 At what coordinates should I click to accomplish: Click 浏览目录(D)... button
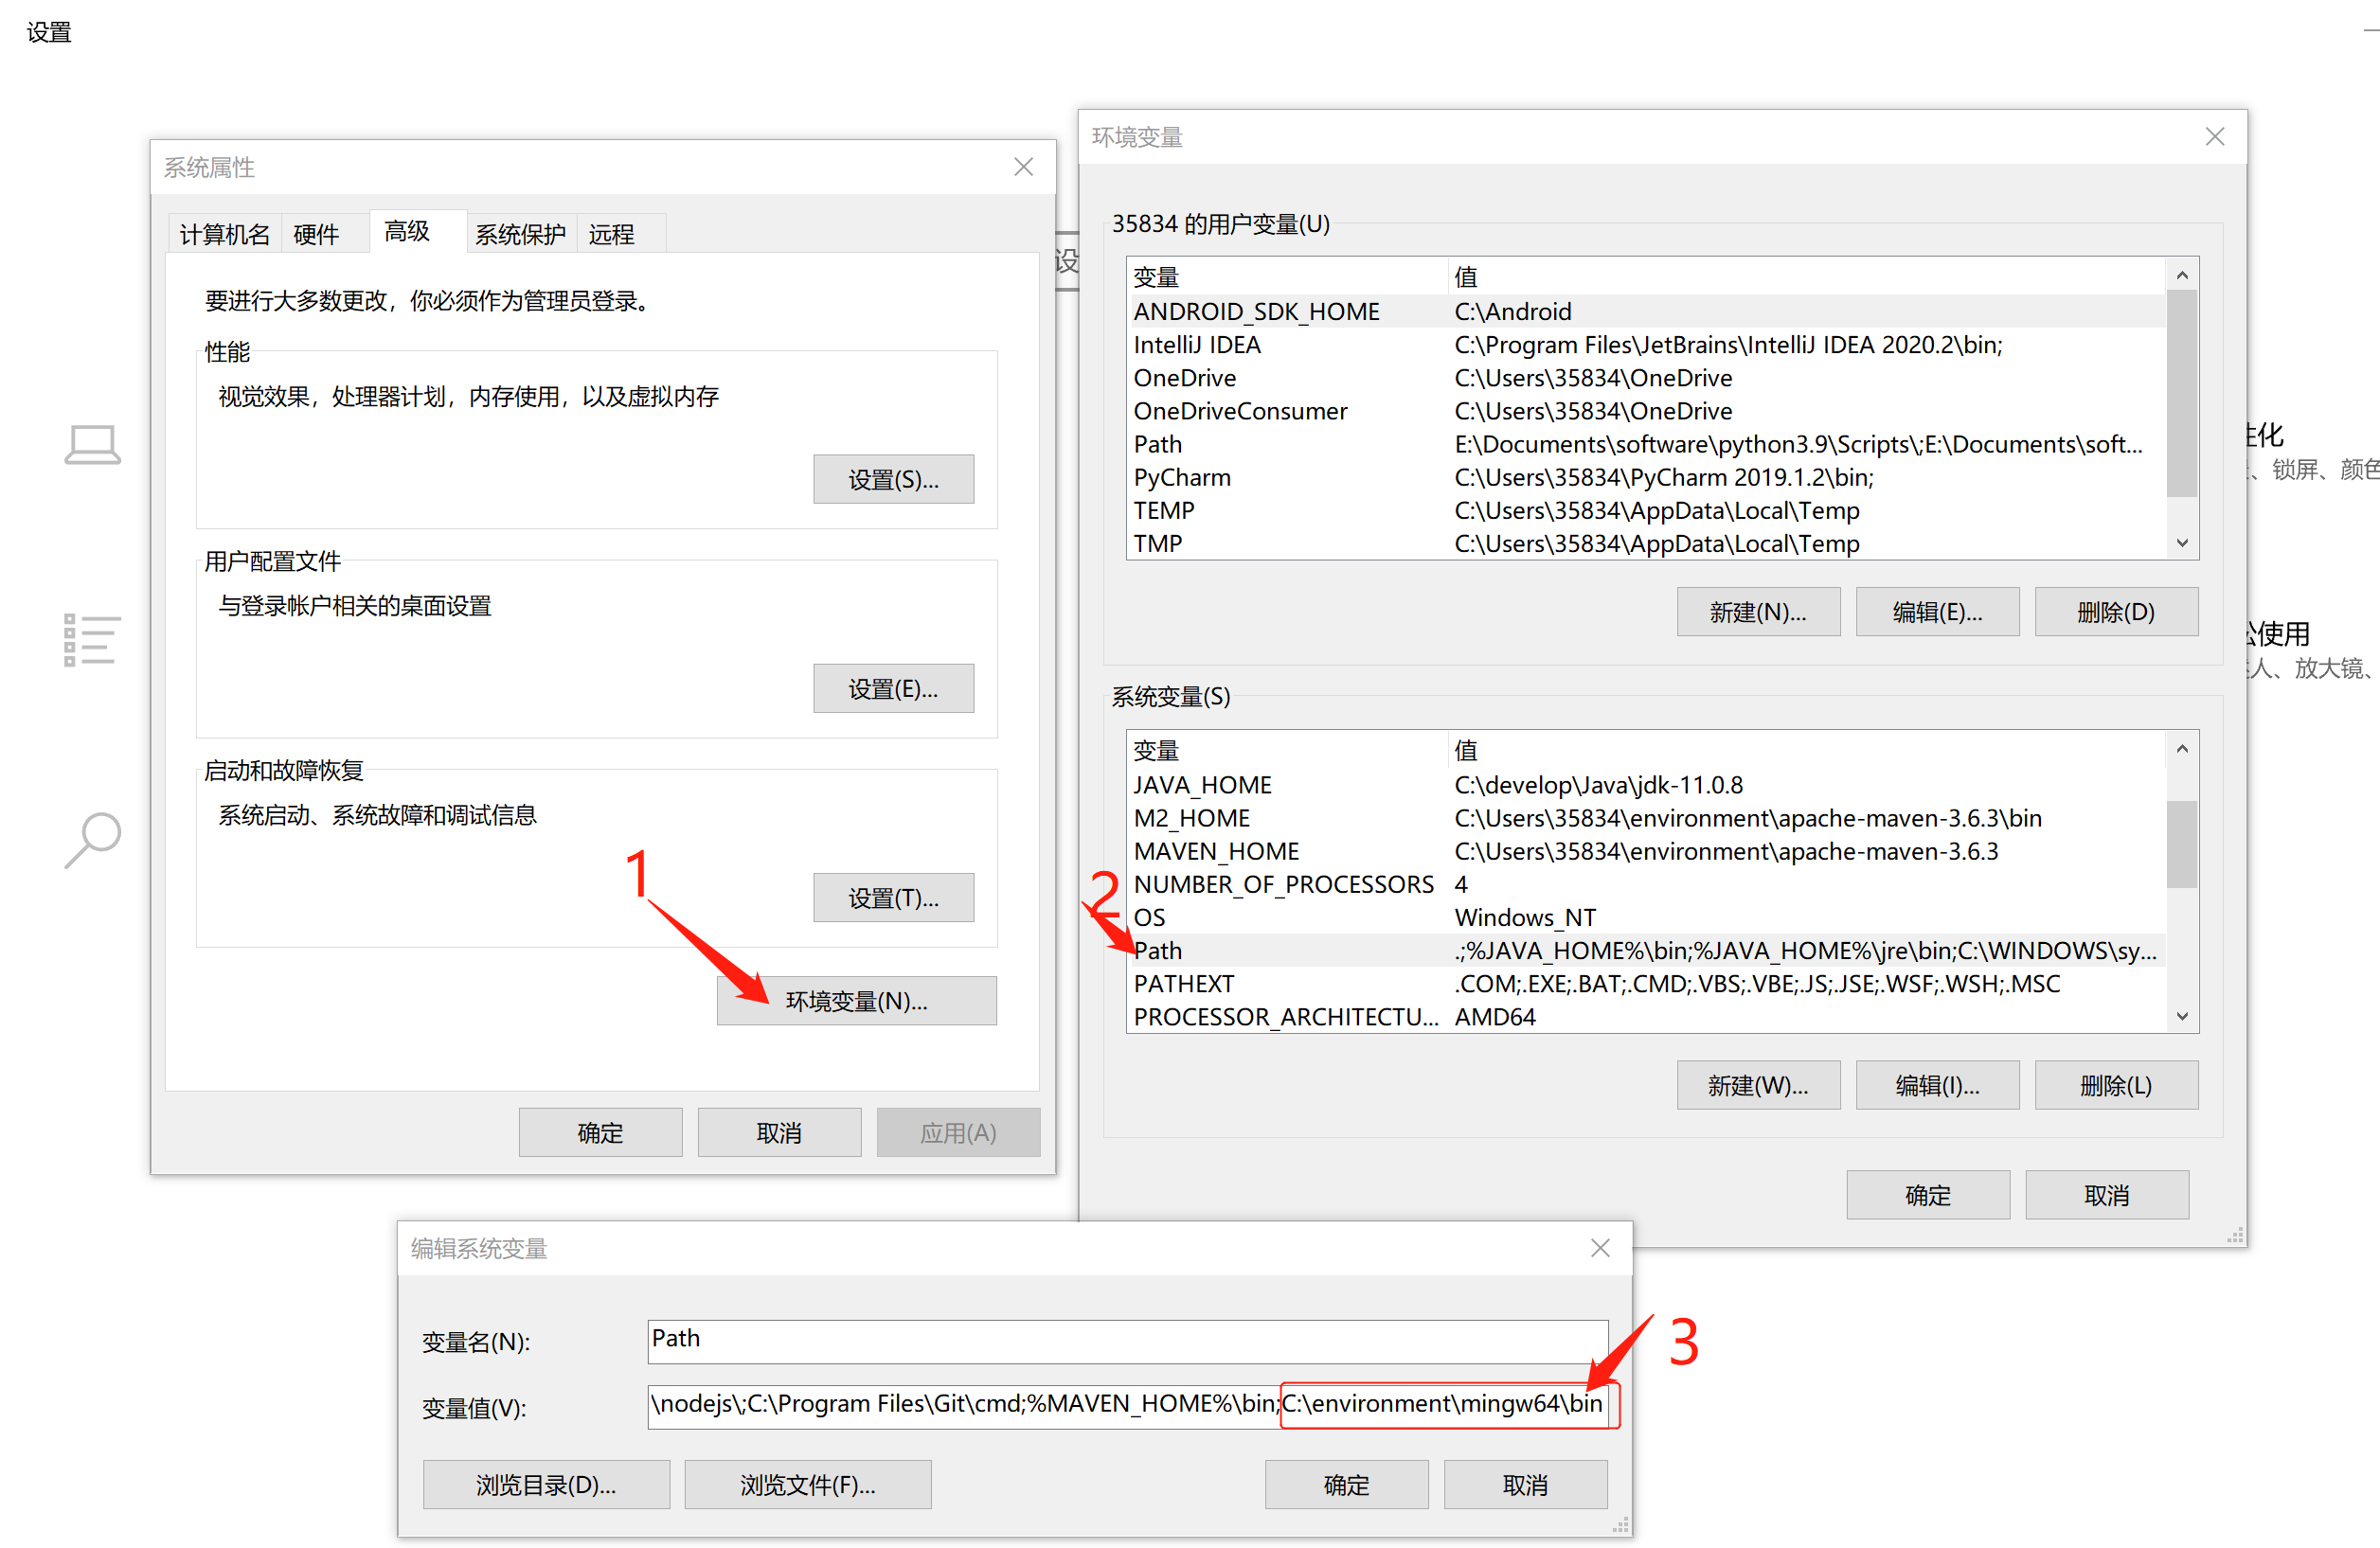(x=546, y=1484)
